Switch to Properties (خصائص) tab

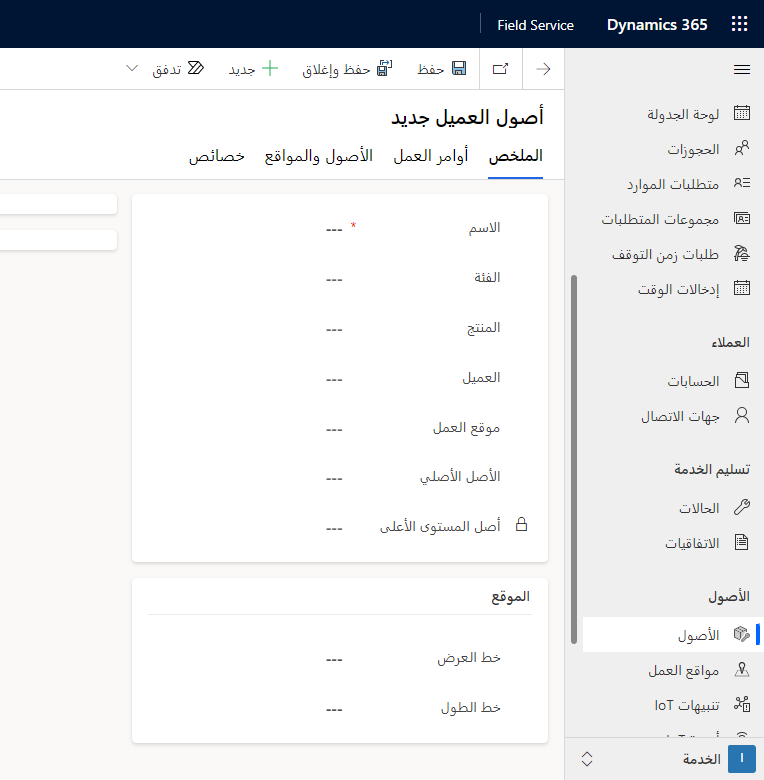[216, 156]
